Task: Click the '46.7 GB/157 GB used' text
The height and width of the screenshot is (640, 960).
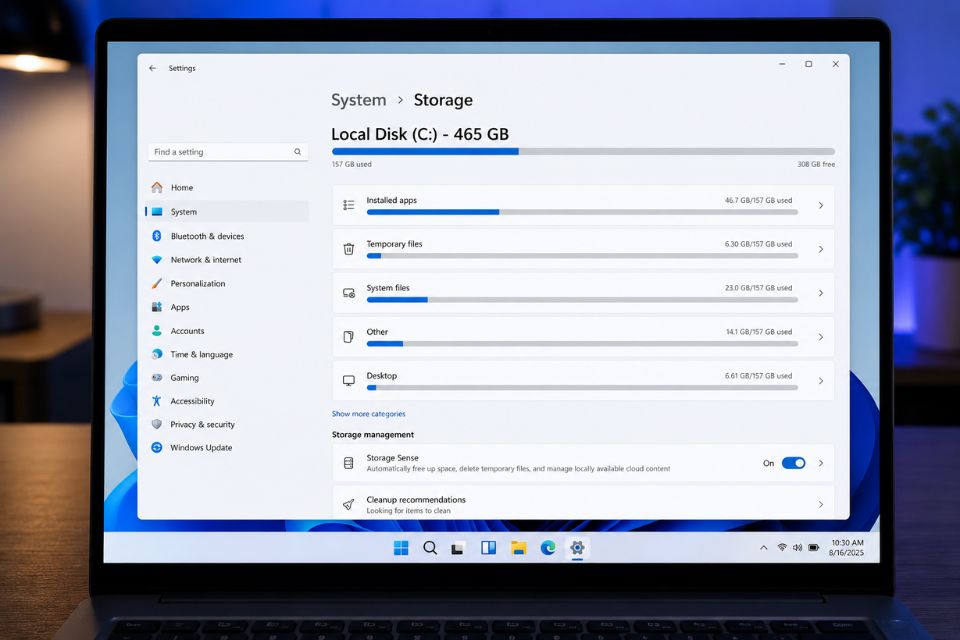Action: [x=758, y=200]
